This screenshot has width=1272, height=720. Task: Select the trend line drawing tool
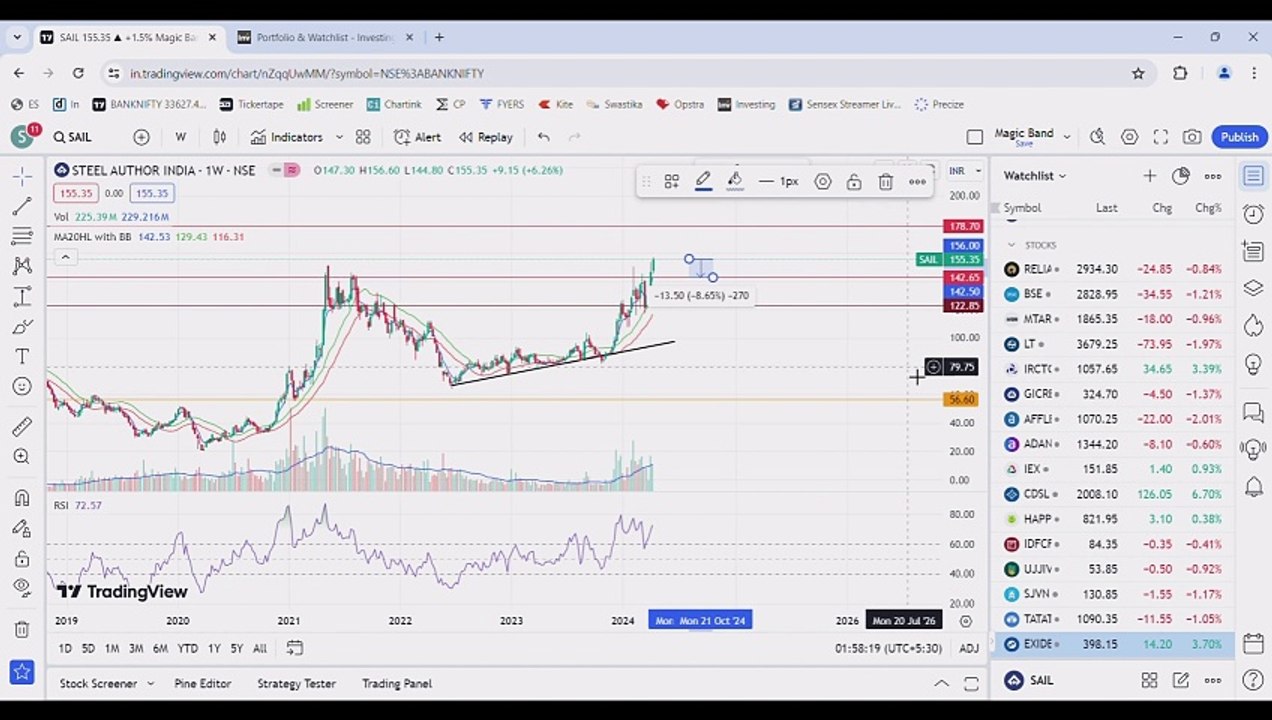21,206
